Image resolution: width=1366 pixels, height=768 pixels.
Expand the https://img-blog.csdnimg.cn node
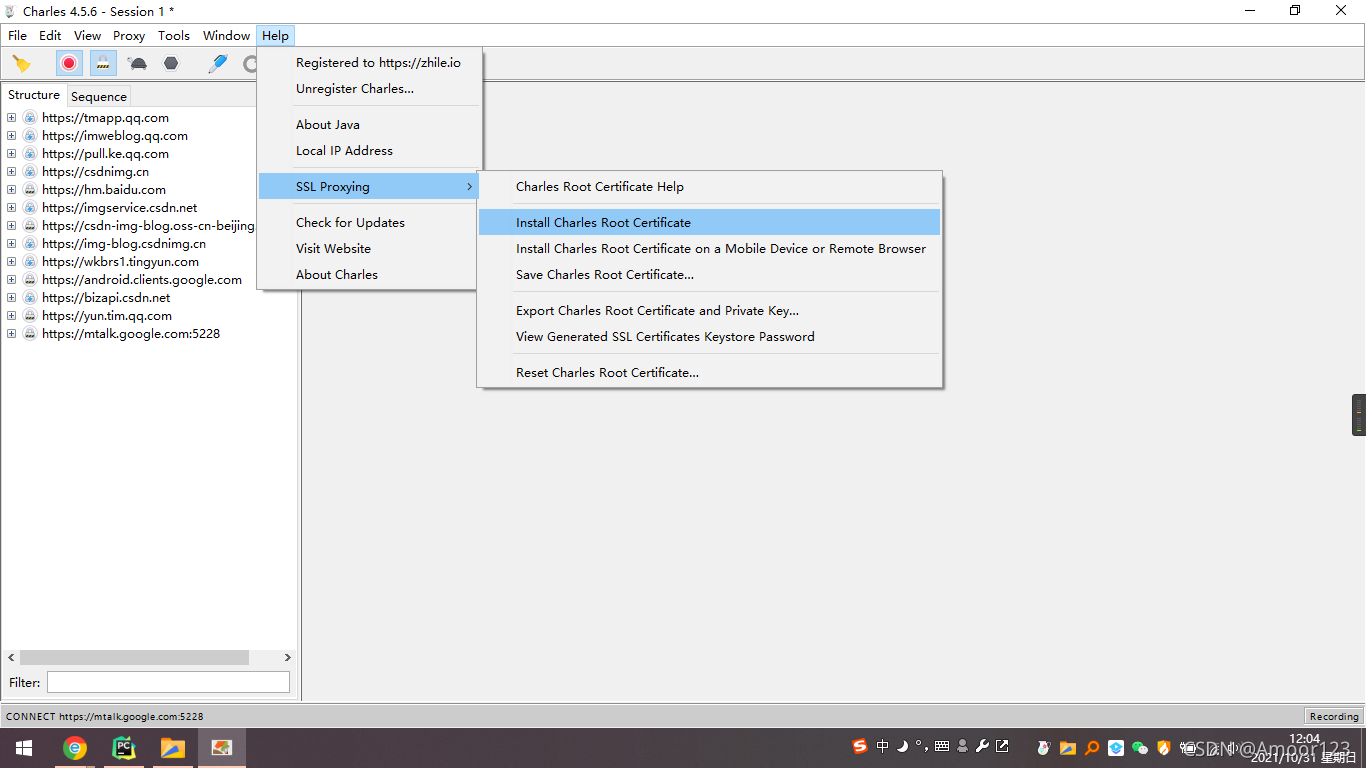[x=11, y=244]
